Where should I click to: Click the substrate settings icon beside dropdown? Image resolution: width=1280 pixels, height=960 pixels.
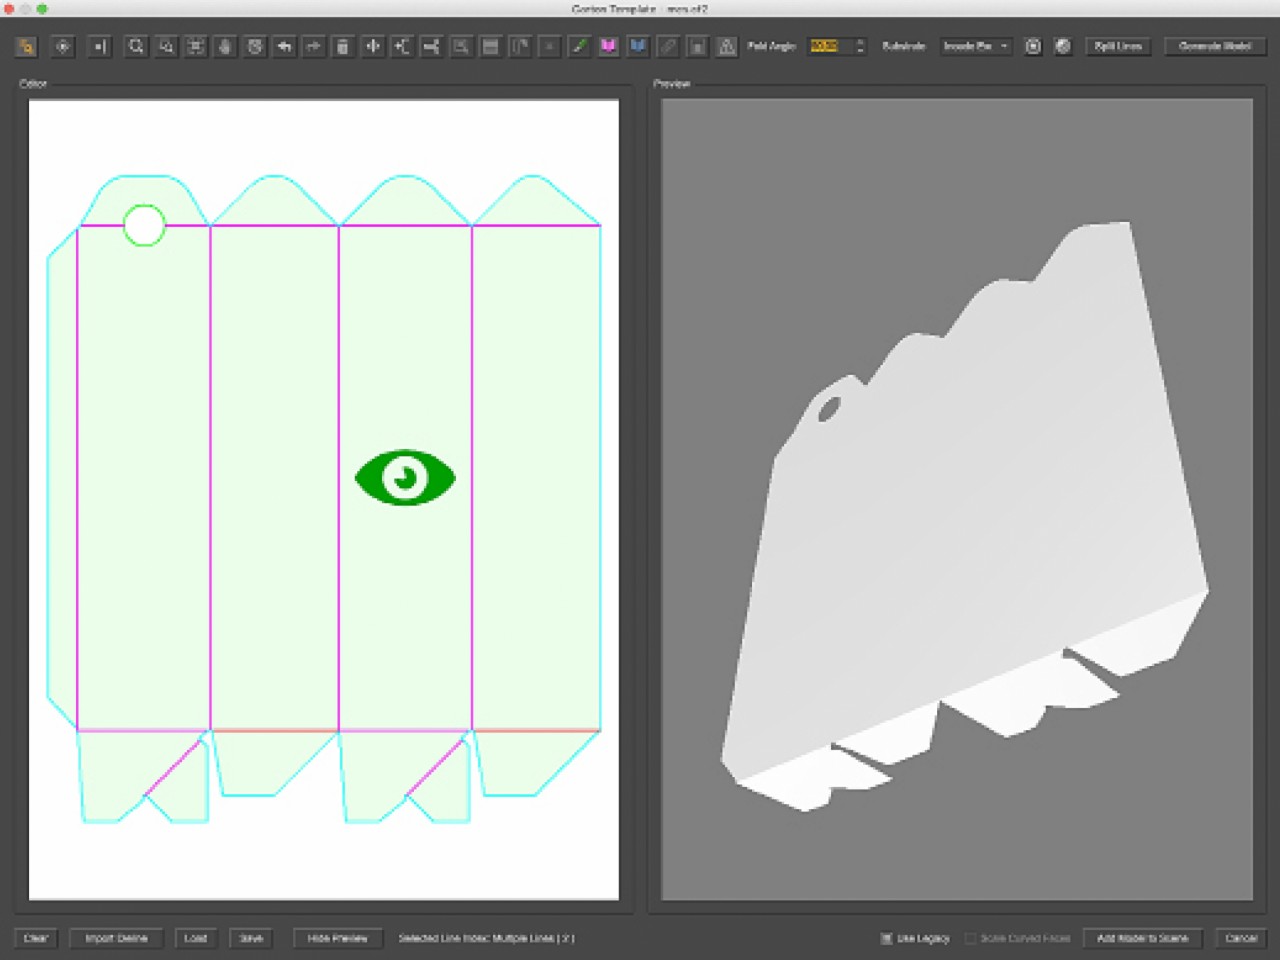pos(1033,46)
